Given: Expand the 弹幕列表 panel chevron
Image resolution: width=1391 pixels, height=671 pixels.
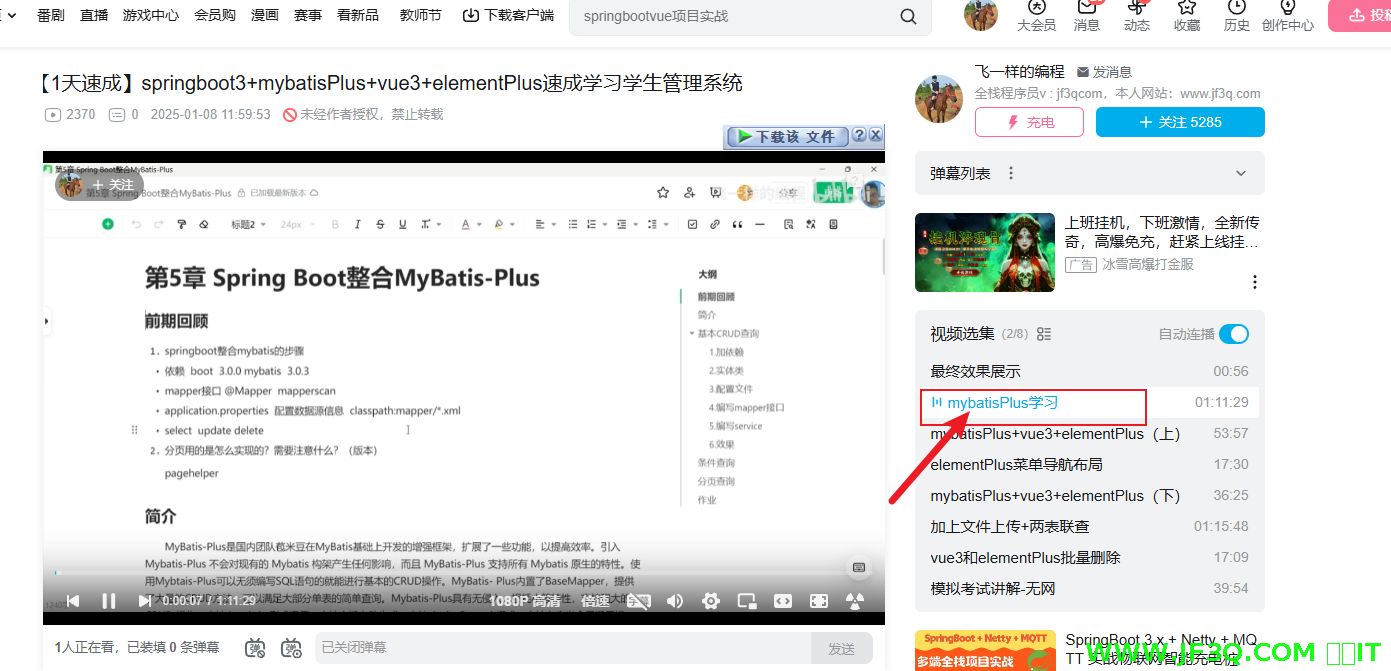Looking at the screenshot, I should point(1241,173).
